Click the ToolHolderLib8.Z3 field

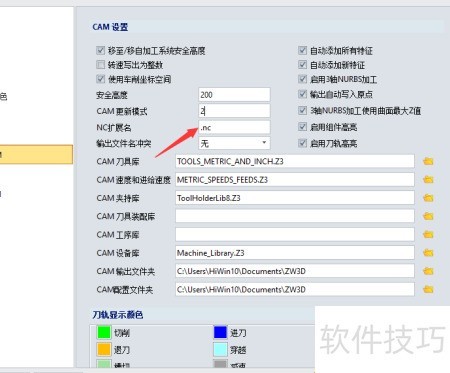point(295,198)
